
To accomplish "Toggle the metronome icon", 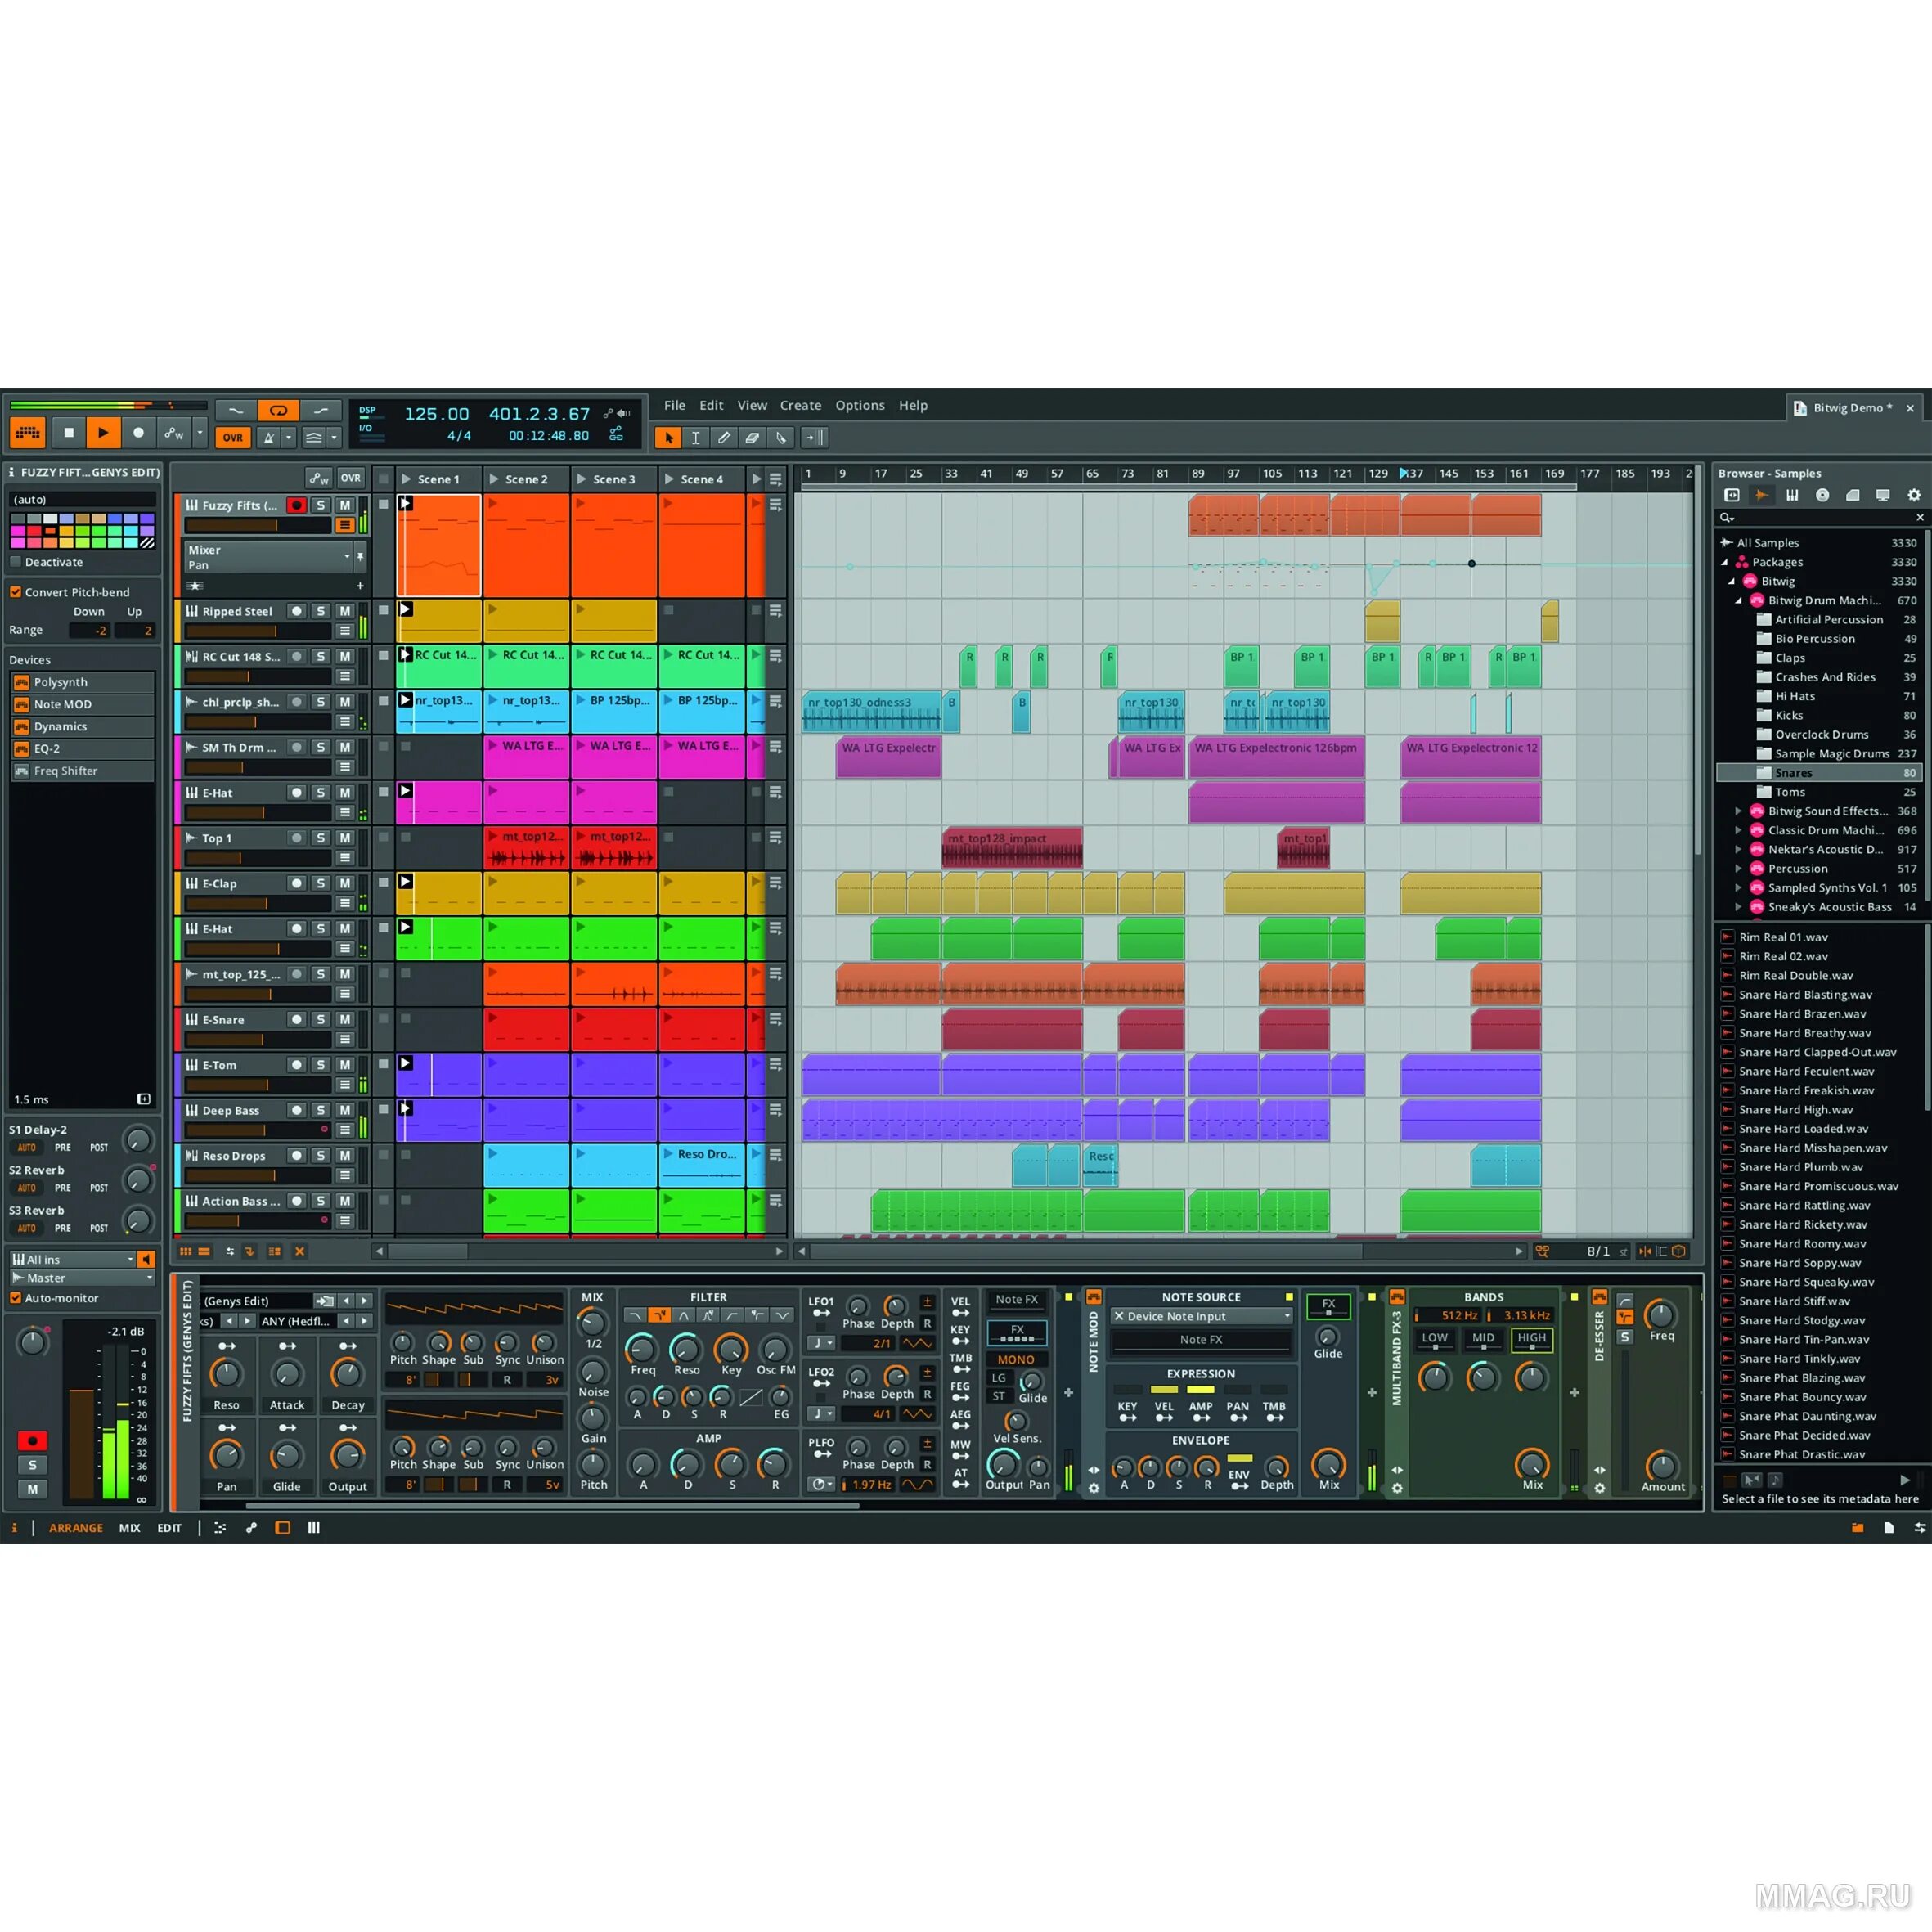I will (x=269, y=437).
